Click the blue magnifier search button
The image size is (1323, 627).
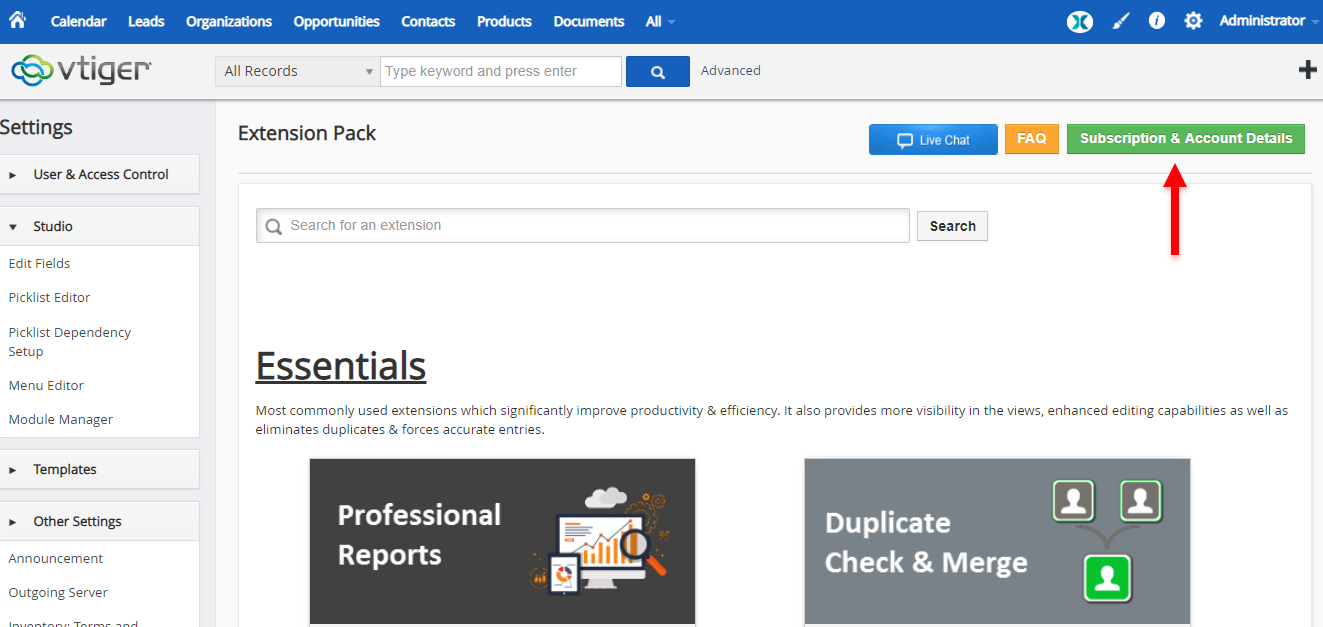658,72
